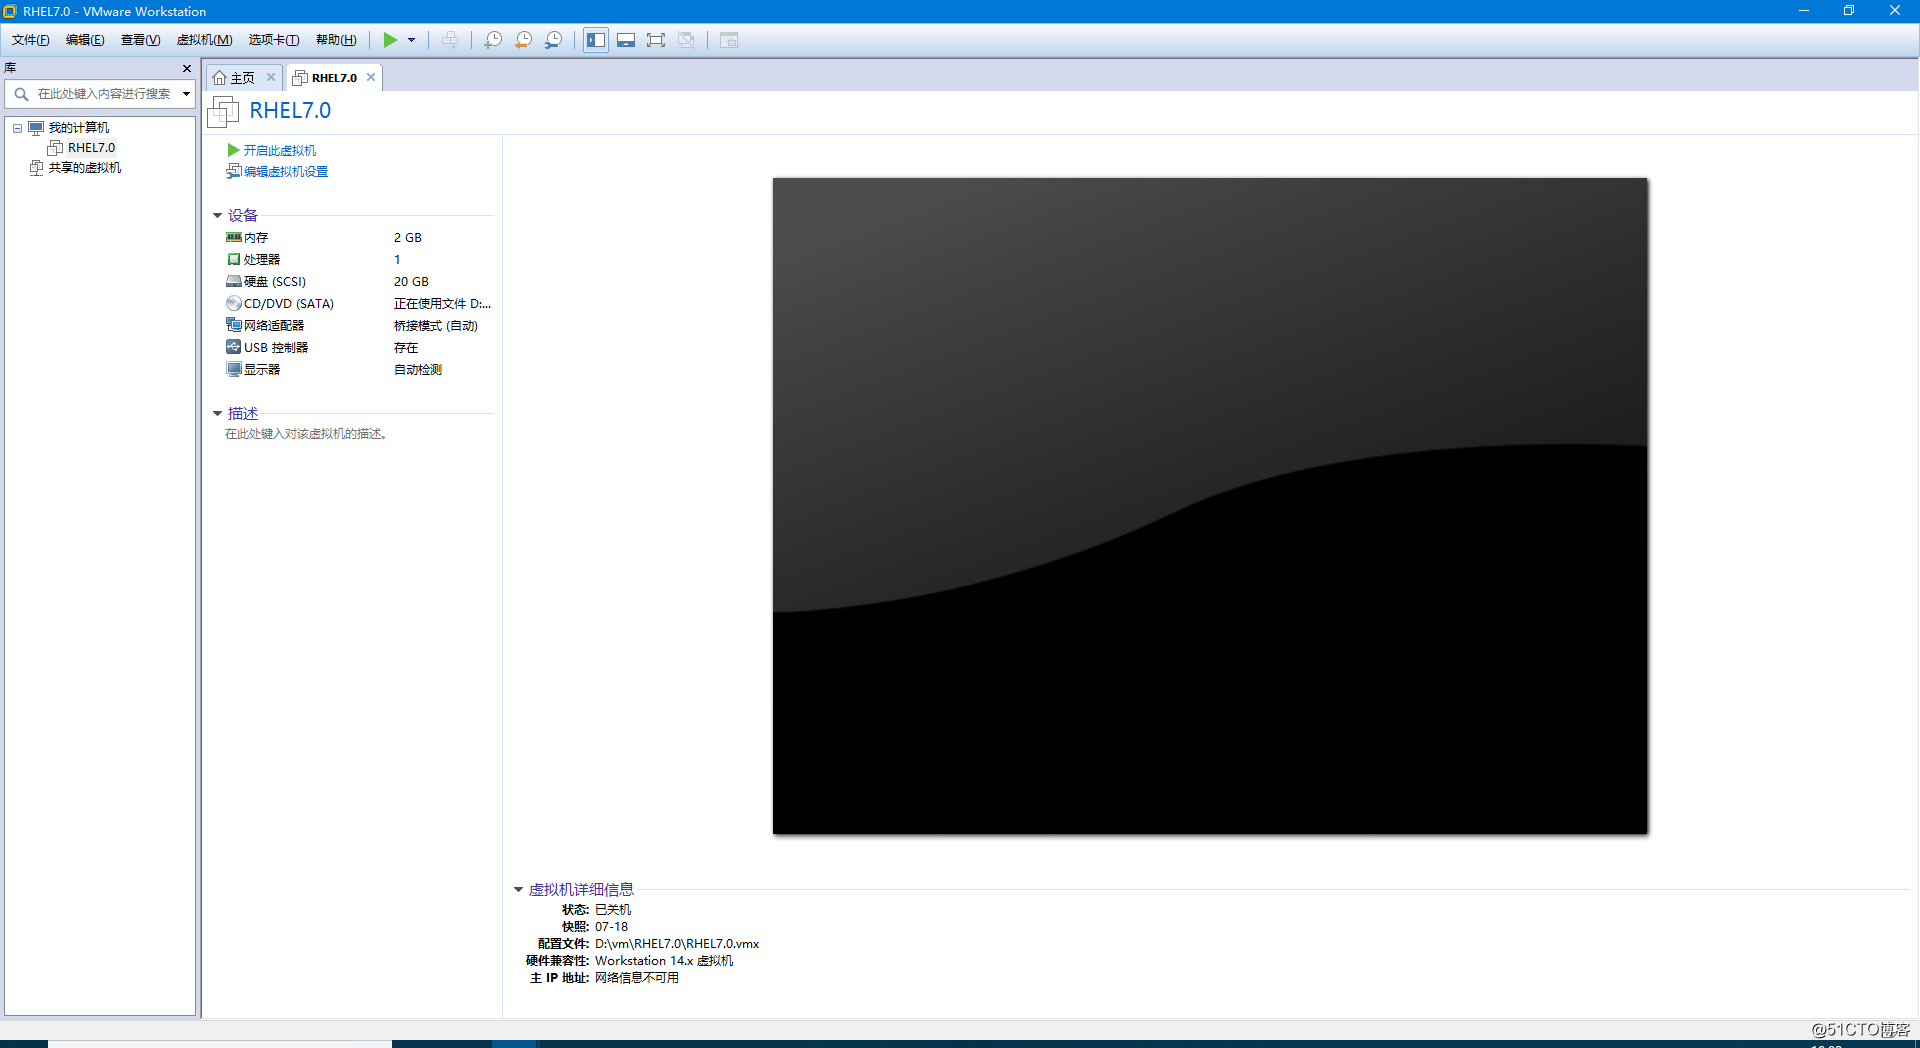Click the console view icon in the toolbar
Image resolution: width=1920 pixels, height=1048 pixels.
pos(729,40)
